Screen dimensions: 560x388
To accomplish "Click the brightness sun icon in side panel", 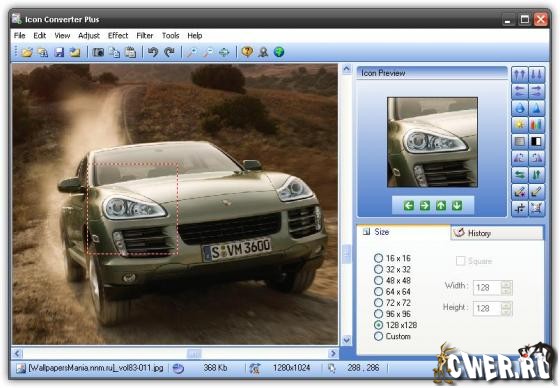I will [520, 125].
